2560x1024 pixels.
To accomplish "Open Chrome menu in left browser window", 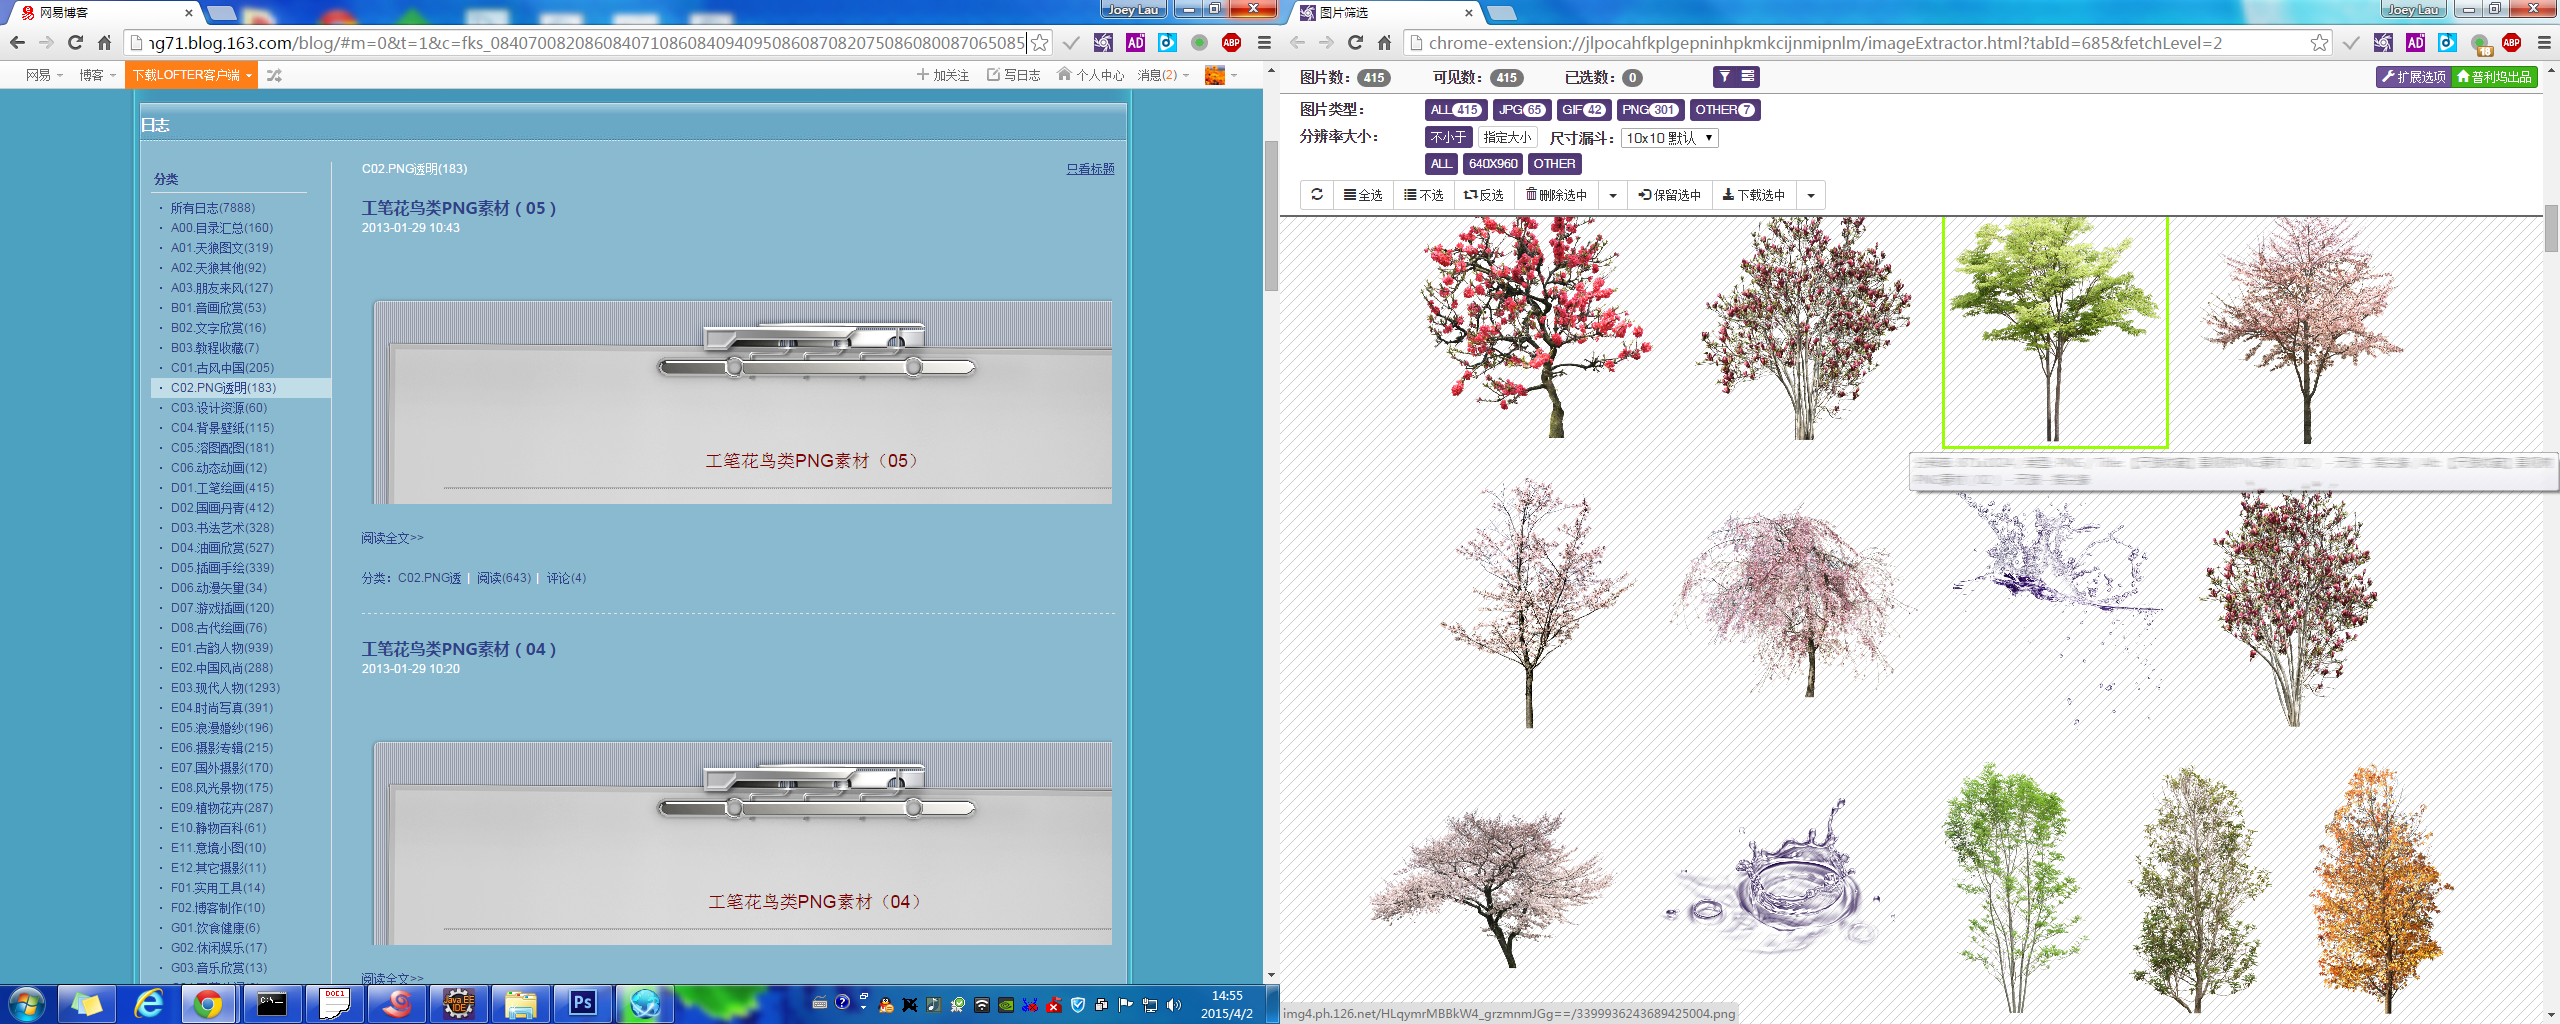I will [x=1263, y=43].
